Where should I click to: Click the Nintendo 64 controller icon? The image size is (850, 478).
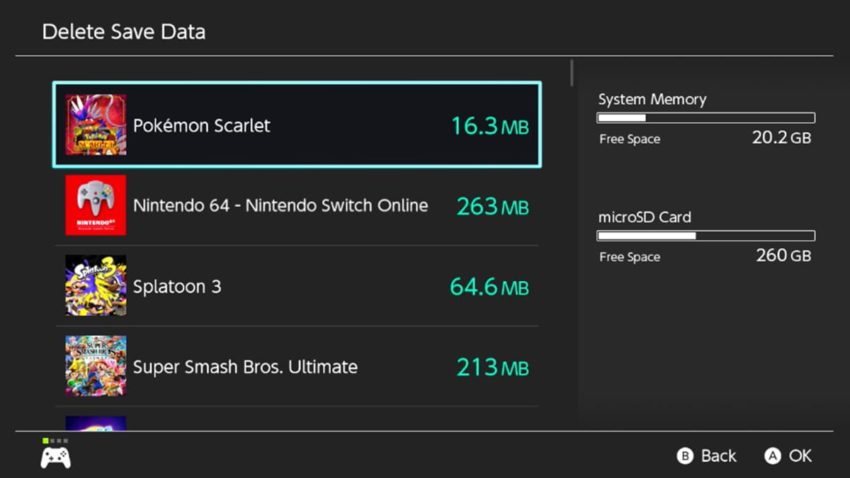96,205
